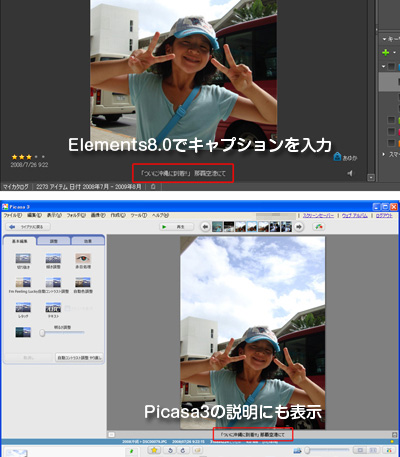400x457 pixels.
Task: Click 自動コントラスト調整 やり直し redo button
Action: tap(79, 358)
